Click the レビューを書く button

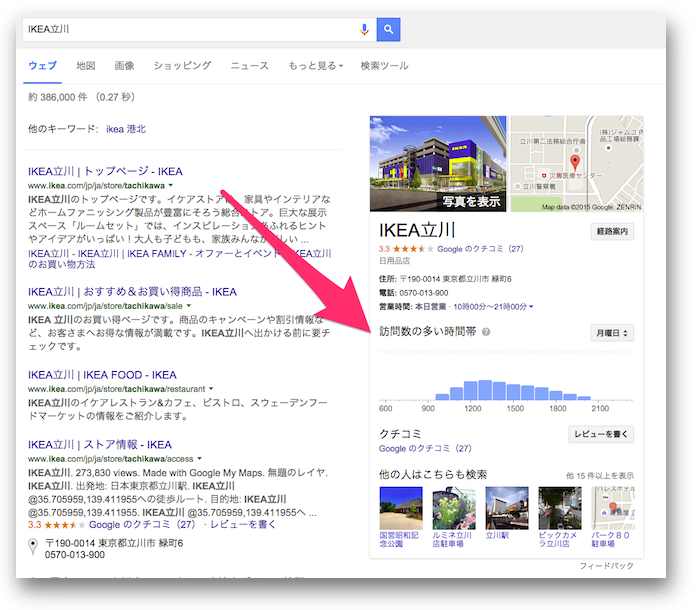[x=601, y=434]
